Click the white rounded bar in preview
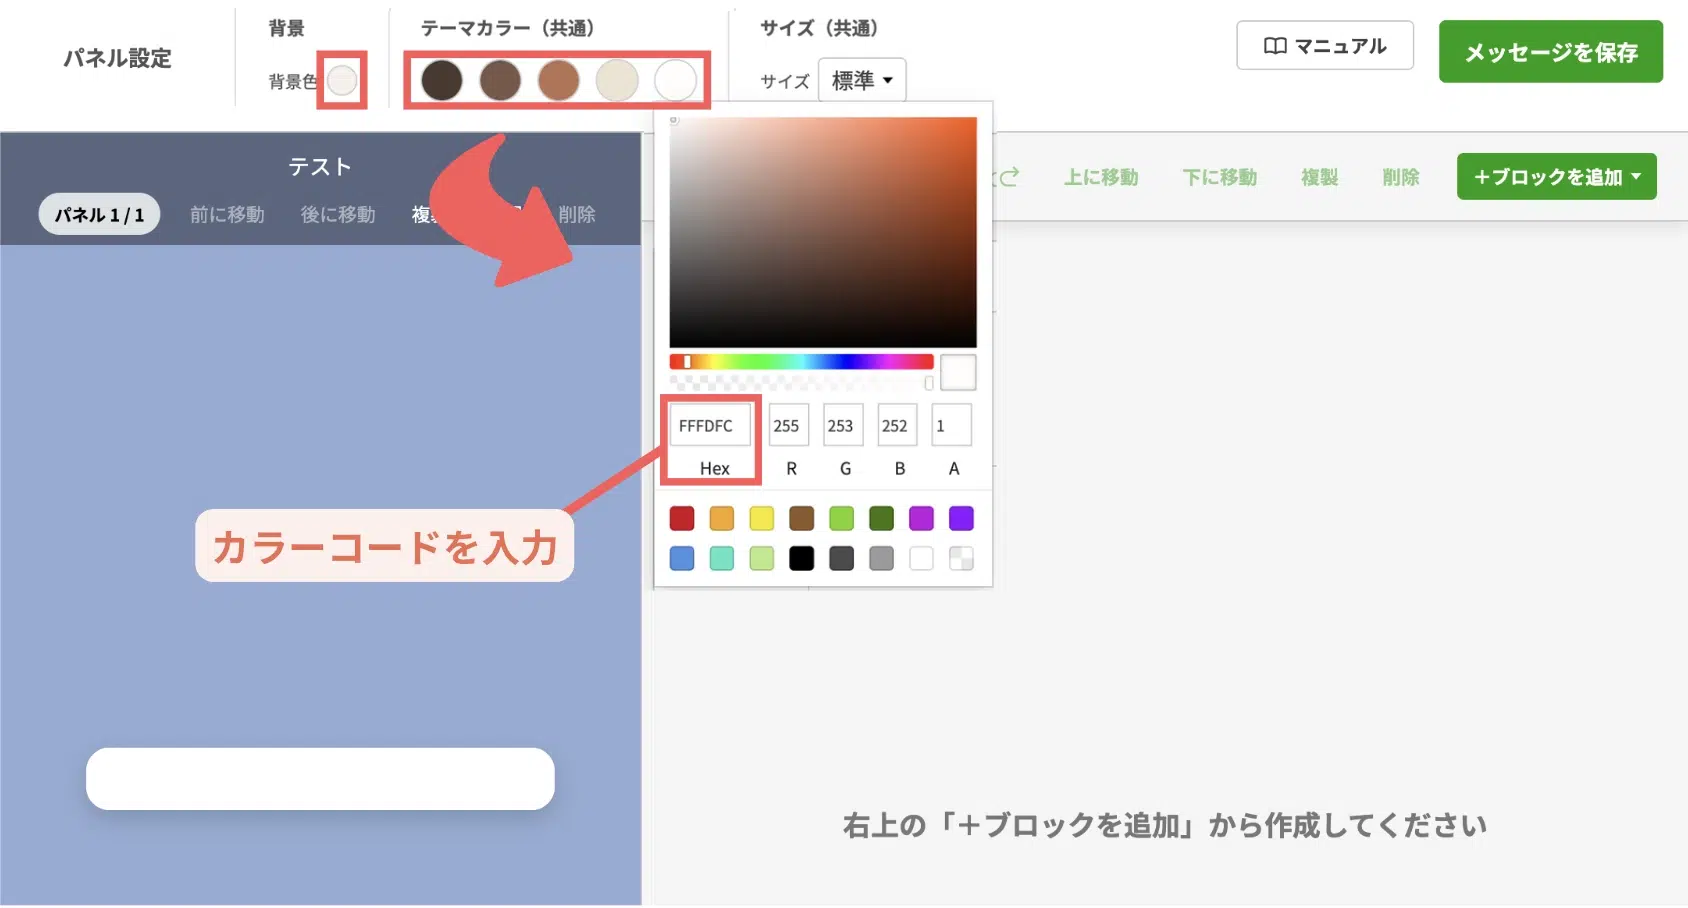The height and width of the screenshot is (908, 1688). click(x=320, y=779)
